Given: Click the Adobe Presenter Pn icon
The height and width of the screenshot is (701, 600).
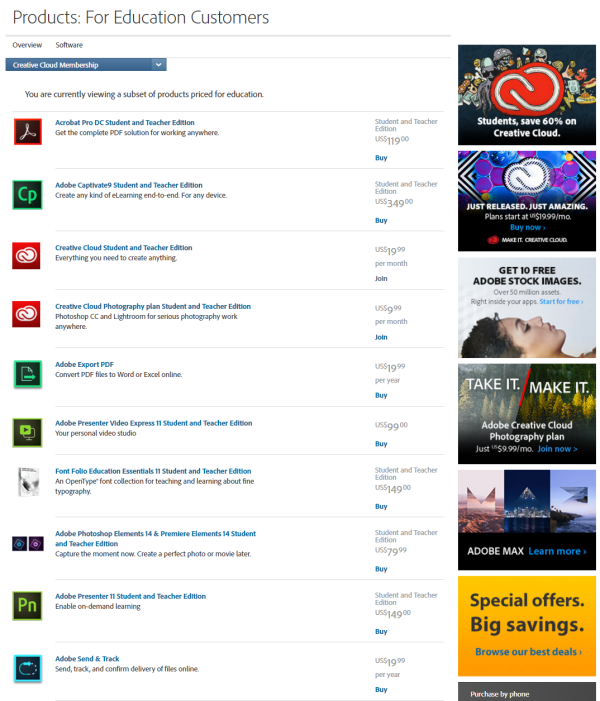Looking at the screenshot, I should point(27,605).
